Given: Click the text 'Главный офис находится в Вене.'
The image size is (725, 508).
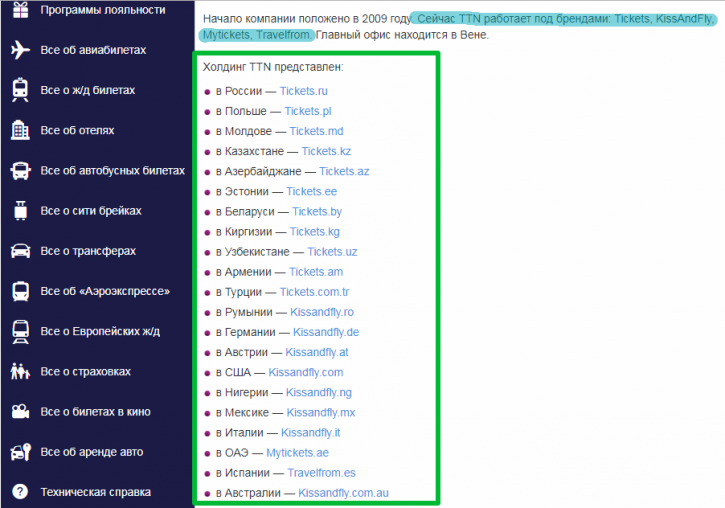Looking at the screenshot, I should click(x=402, y=35).
